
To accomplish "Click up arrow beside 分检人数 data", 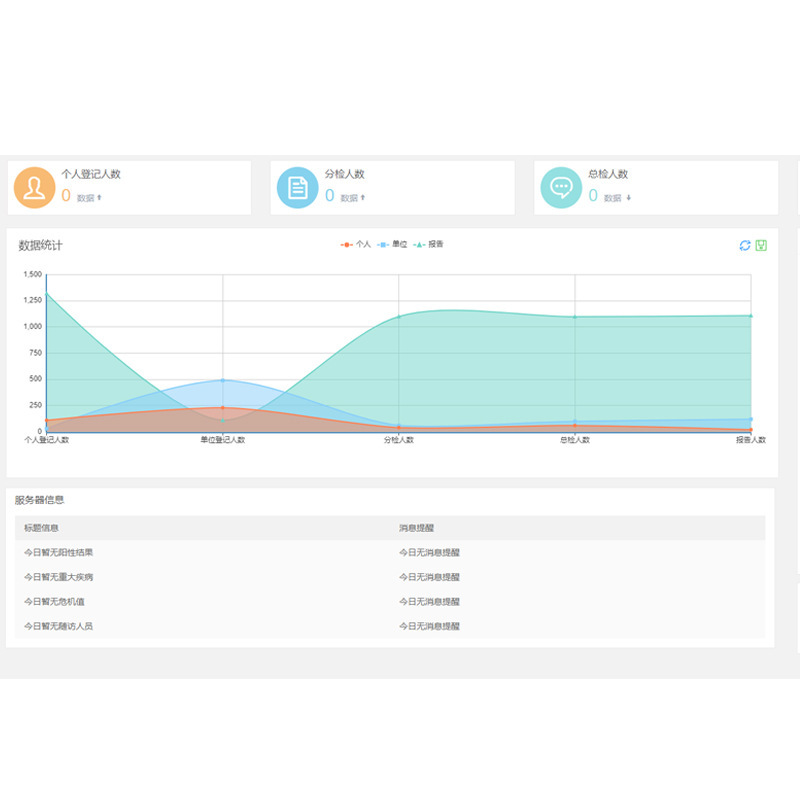I will (363, 197).
